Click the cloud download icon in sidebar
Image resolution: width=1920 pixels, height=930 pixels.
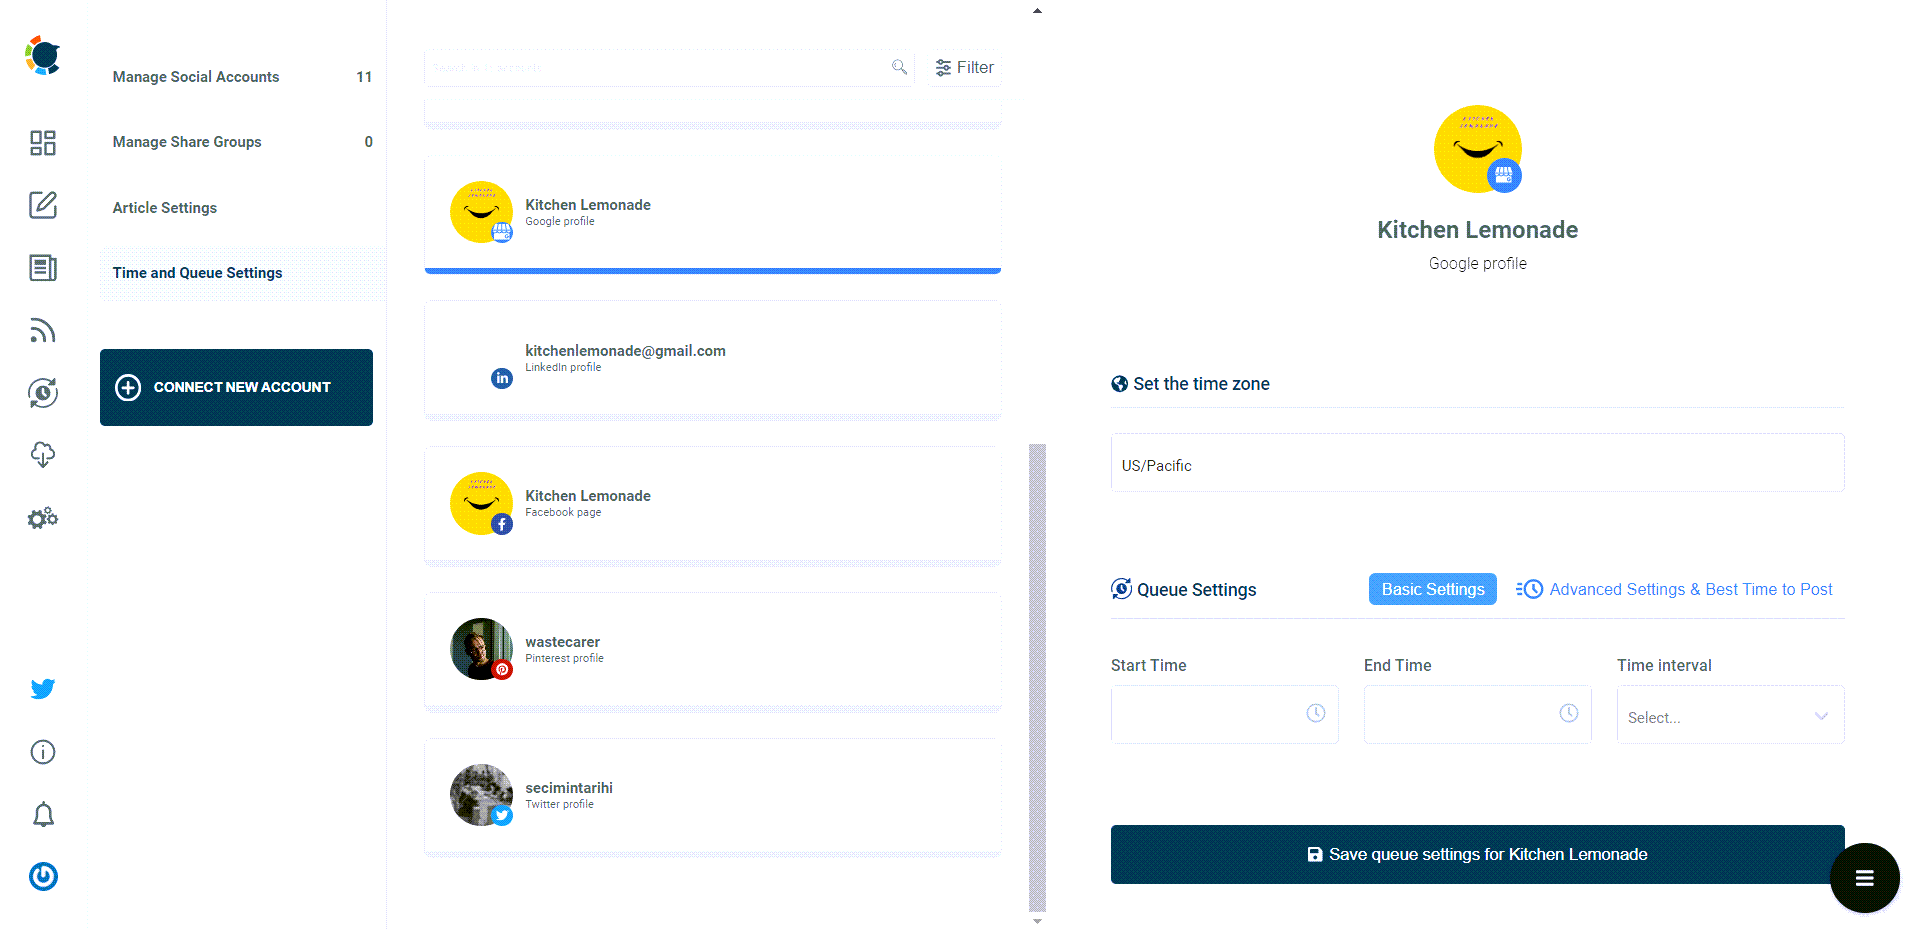click(x=42, y=455)
